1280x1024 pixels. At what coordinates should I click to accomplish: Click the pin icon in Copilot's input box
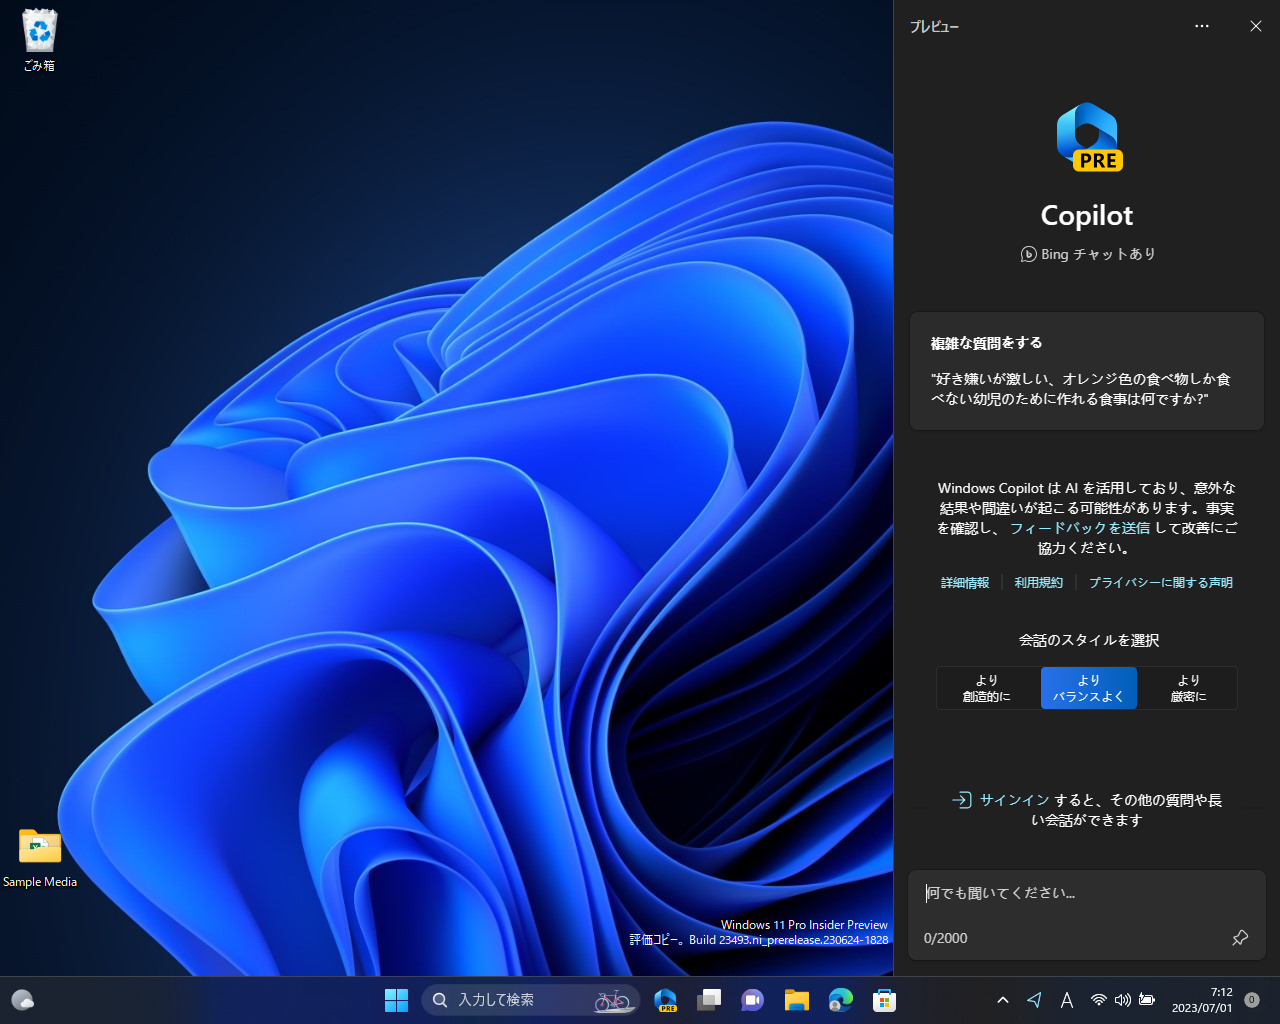tap(1240, 938)
